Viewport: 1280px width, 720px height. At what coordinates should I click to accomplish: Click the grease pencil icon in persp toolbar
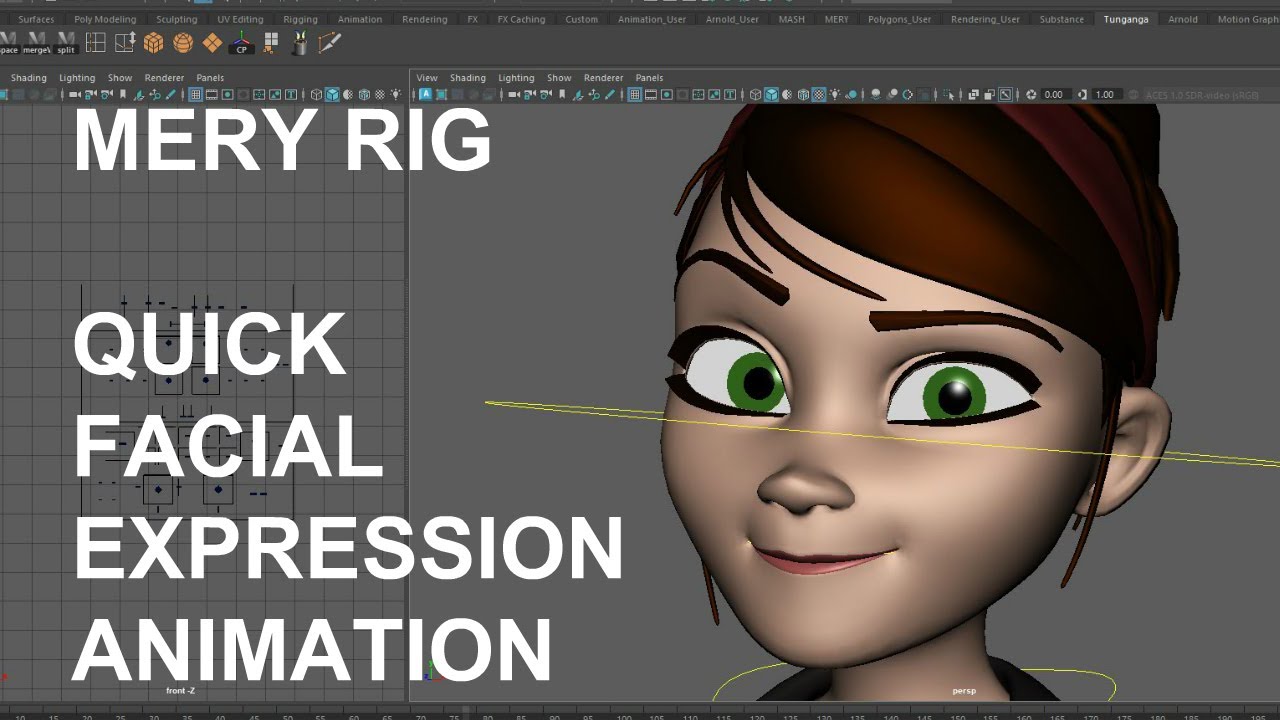pyautogui.click(x=610, y=95)
